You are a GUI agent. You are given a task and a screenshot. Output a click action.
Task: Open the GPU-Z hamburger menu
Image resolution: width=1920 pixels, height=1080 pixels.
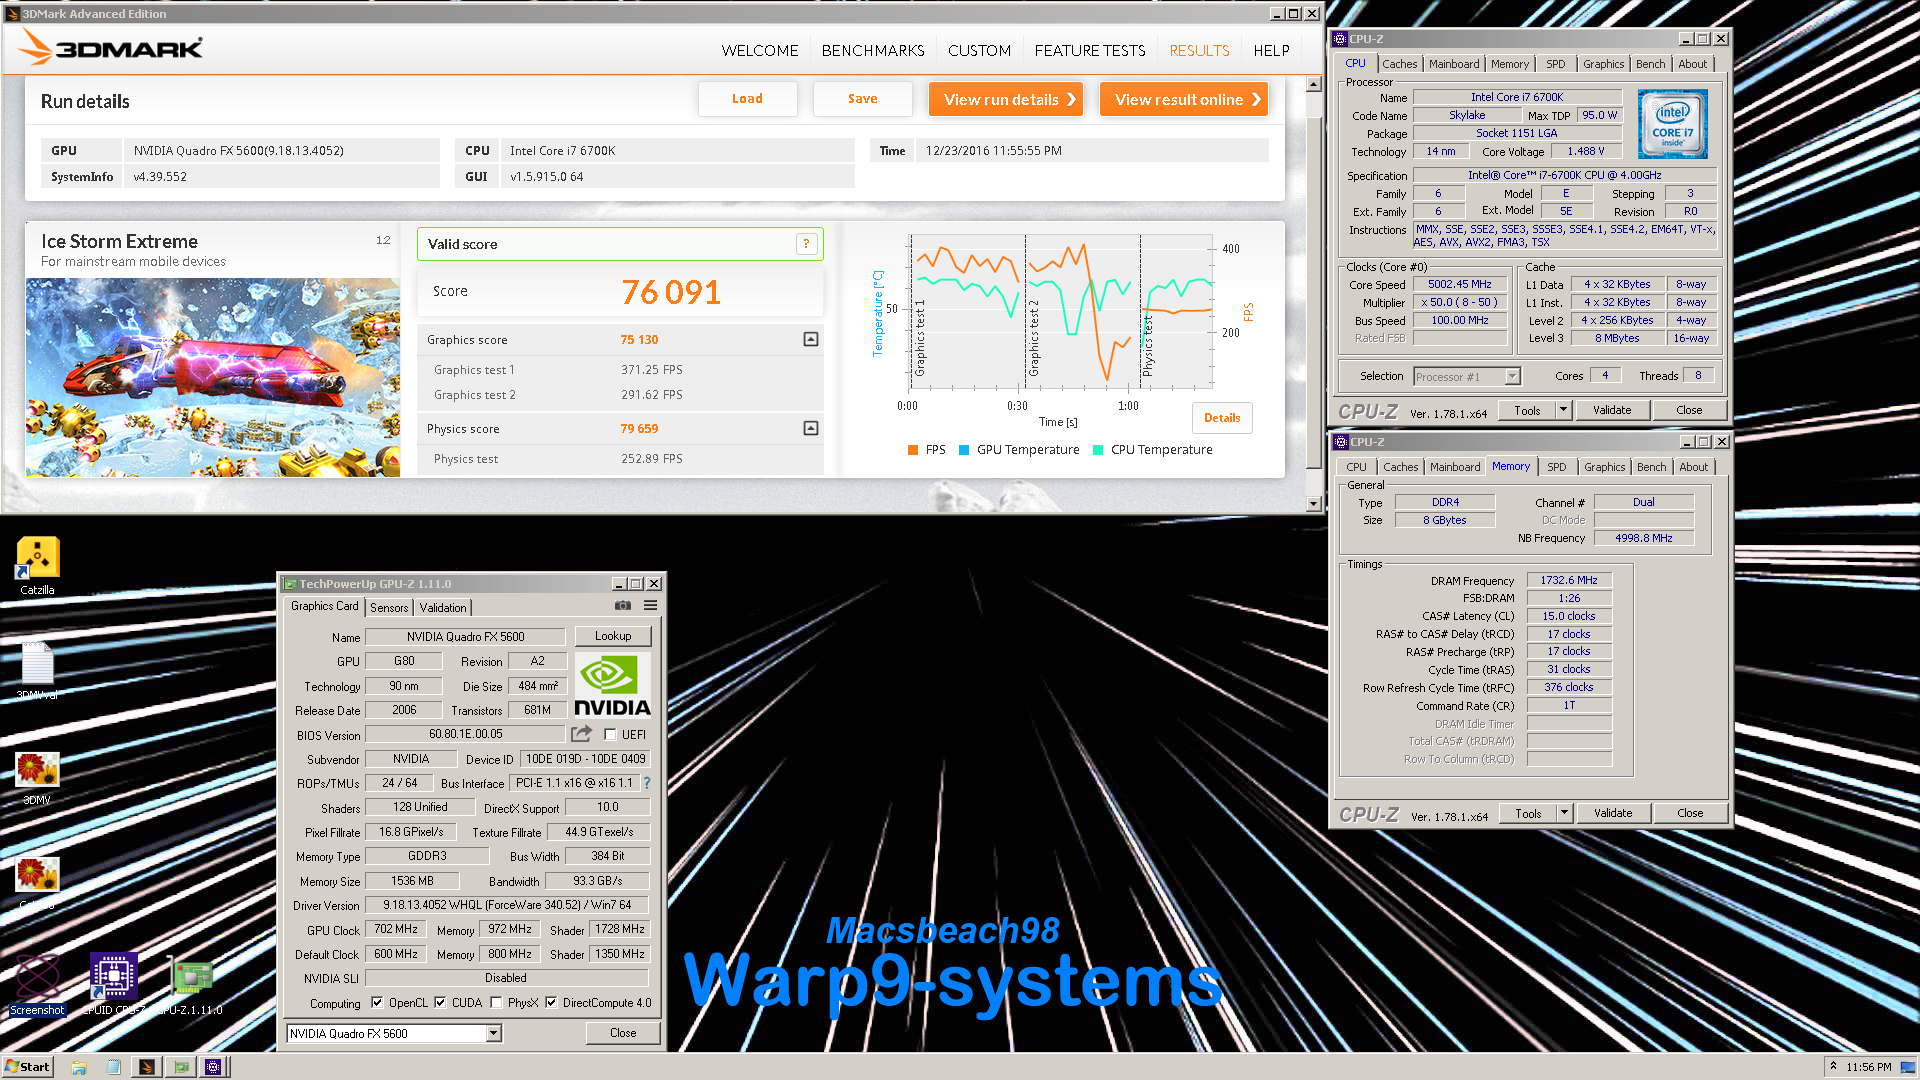click(650, 606)
